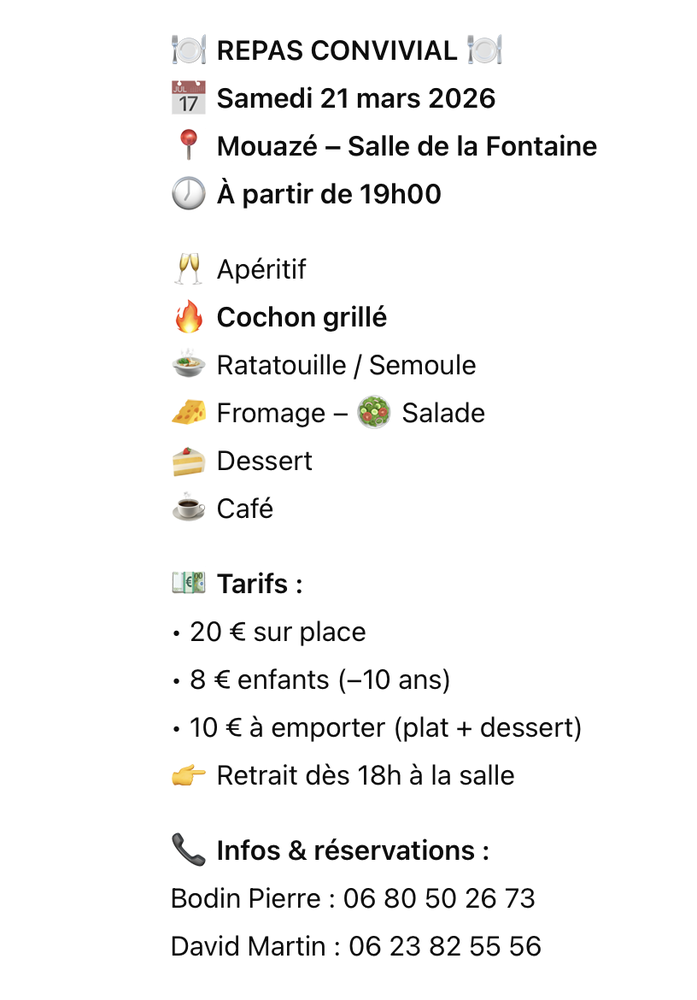Viewport: 697px width, 1000px height.
Task: Click the green salad bowl emoji
Action: 373,413
